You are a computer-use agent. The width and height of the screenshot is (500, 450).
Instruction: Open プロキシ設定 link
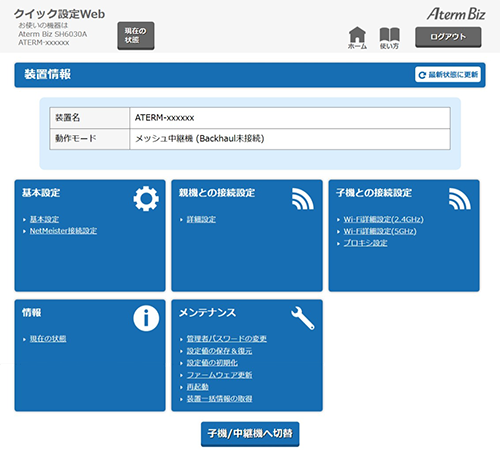pyautogui.click(x=365, y=243)
